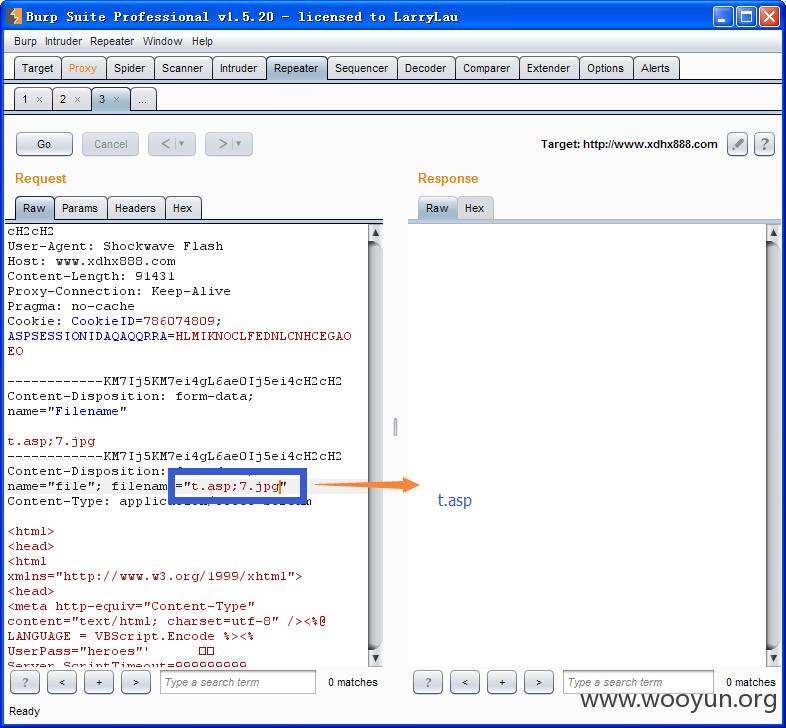Switch to the Spider tab
786x728 pixels.
[x=129, y=68]
